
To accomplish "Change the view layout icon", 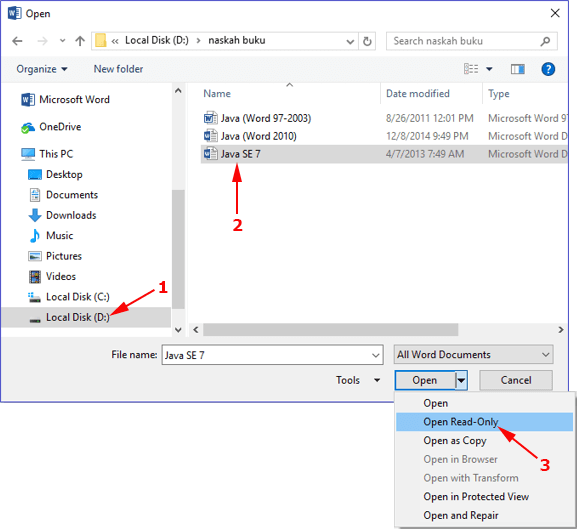I will [471, 69].
